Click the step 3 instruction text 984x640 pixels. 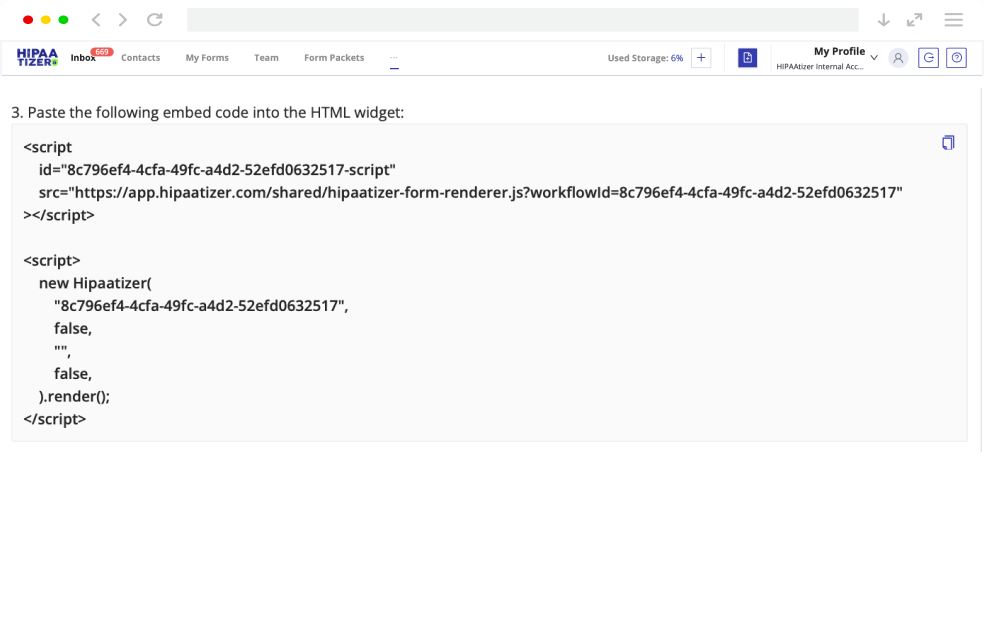[x=208, y=112]
